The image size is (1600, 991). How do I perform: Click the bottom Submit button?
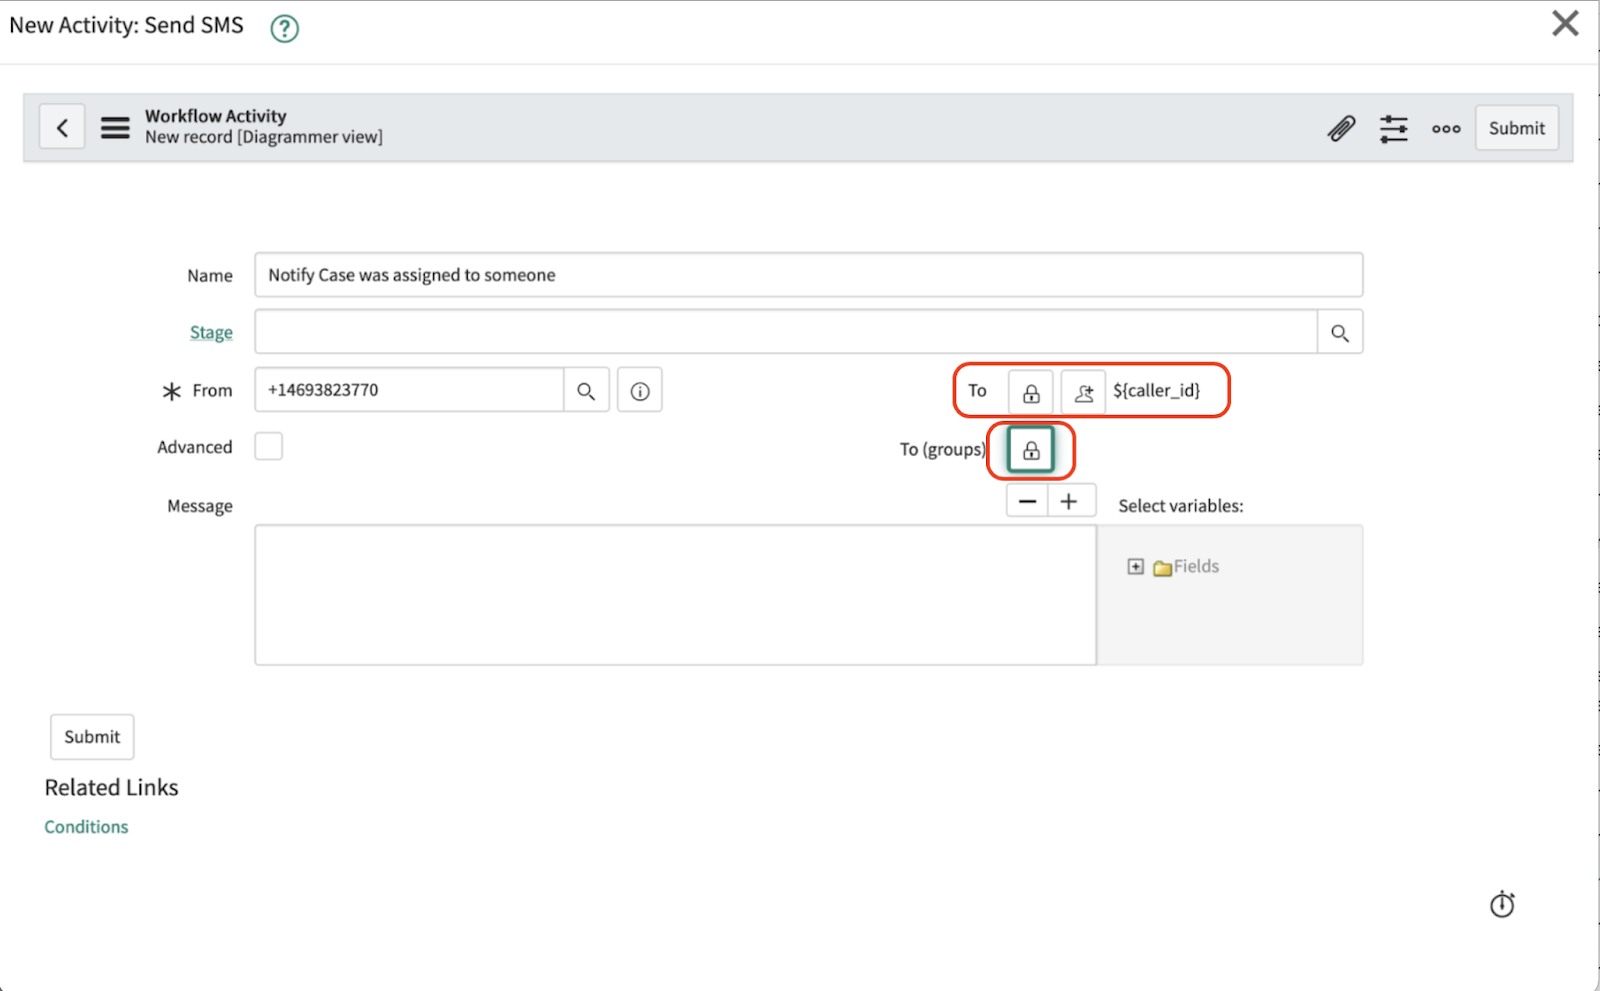click(x=92, y=737)
